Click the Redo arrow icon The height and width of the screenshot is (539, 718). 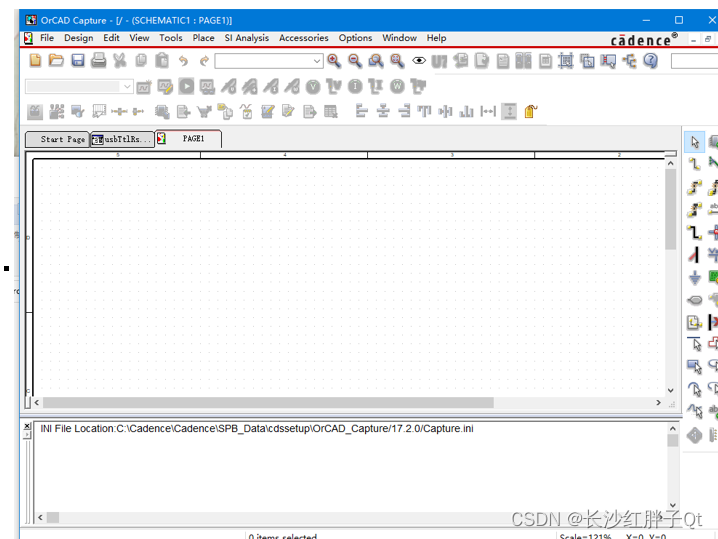tap(204, 60)
